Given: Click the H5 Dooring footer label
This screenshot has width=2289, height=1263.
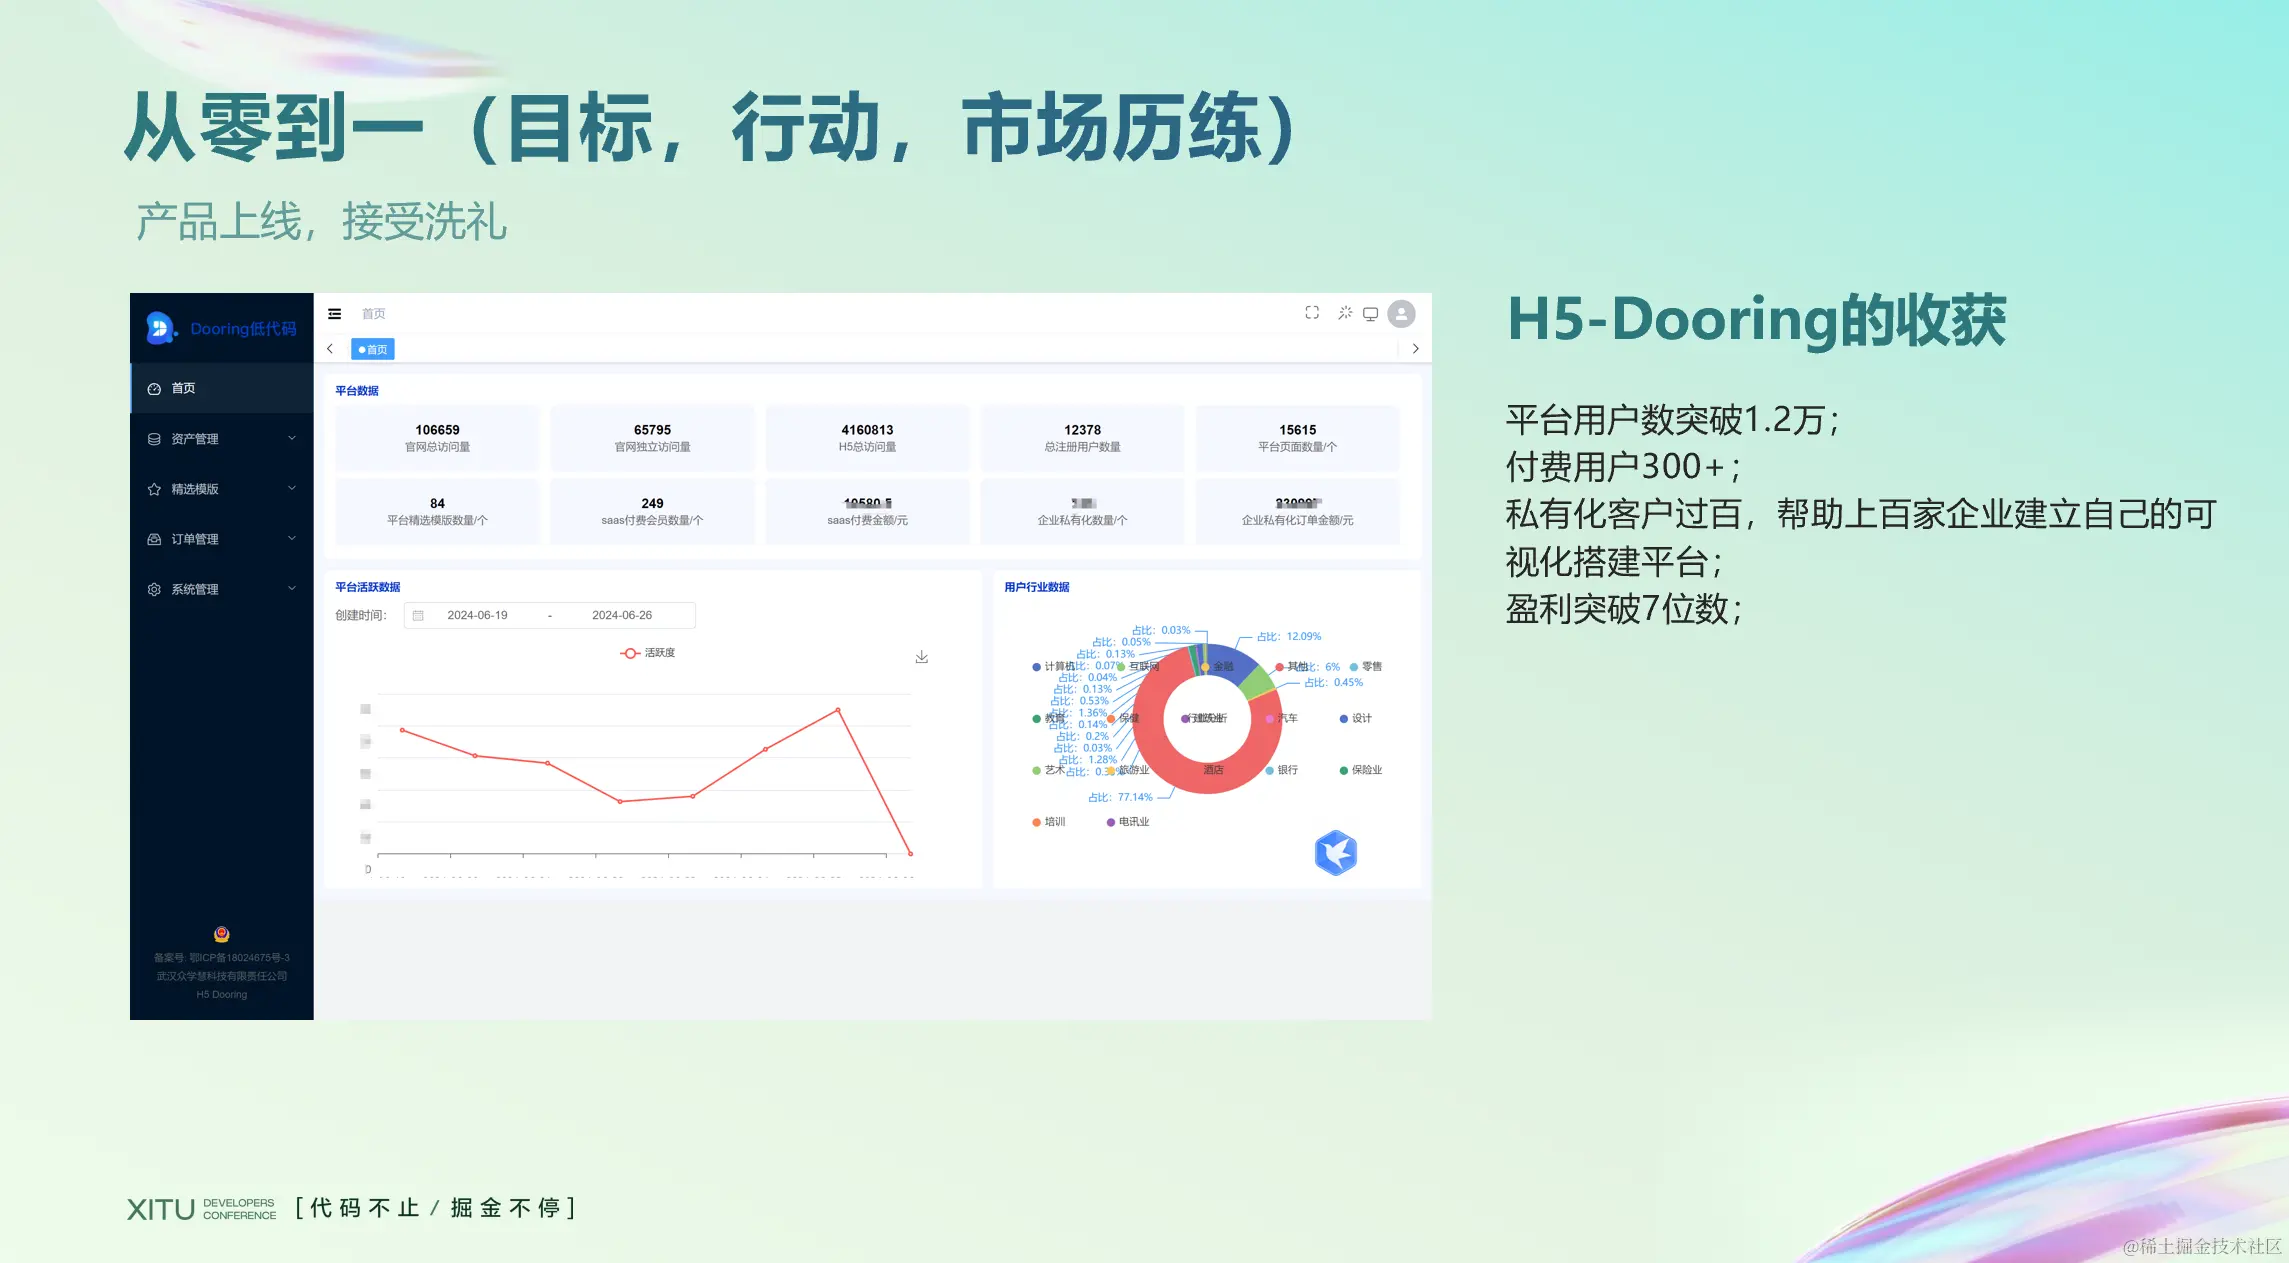Looking at the screenshot, I should click(x=222, y=995).
